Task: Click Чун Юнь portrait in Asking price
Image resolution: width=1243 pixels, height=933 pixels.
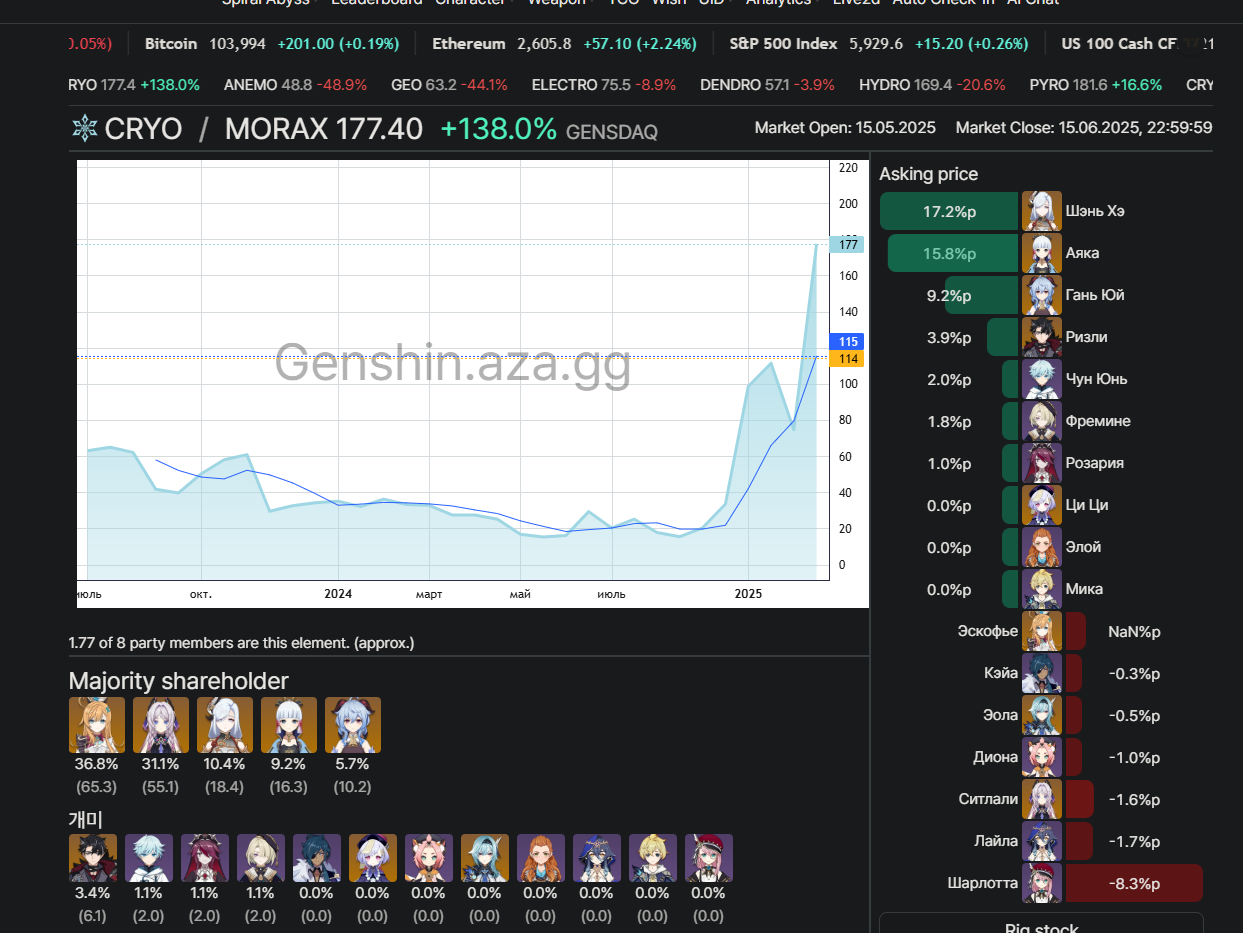Action: 1042,379
